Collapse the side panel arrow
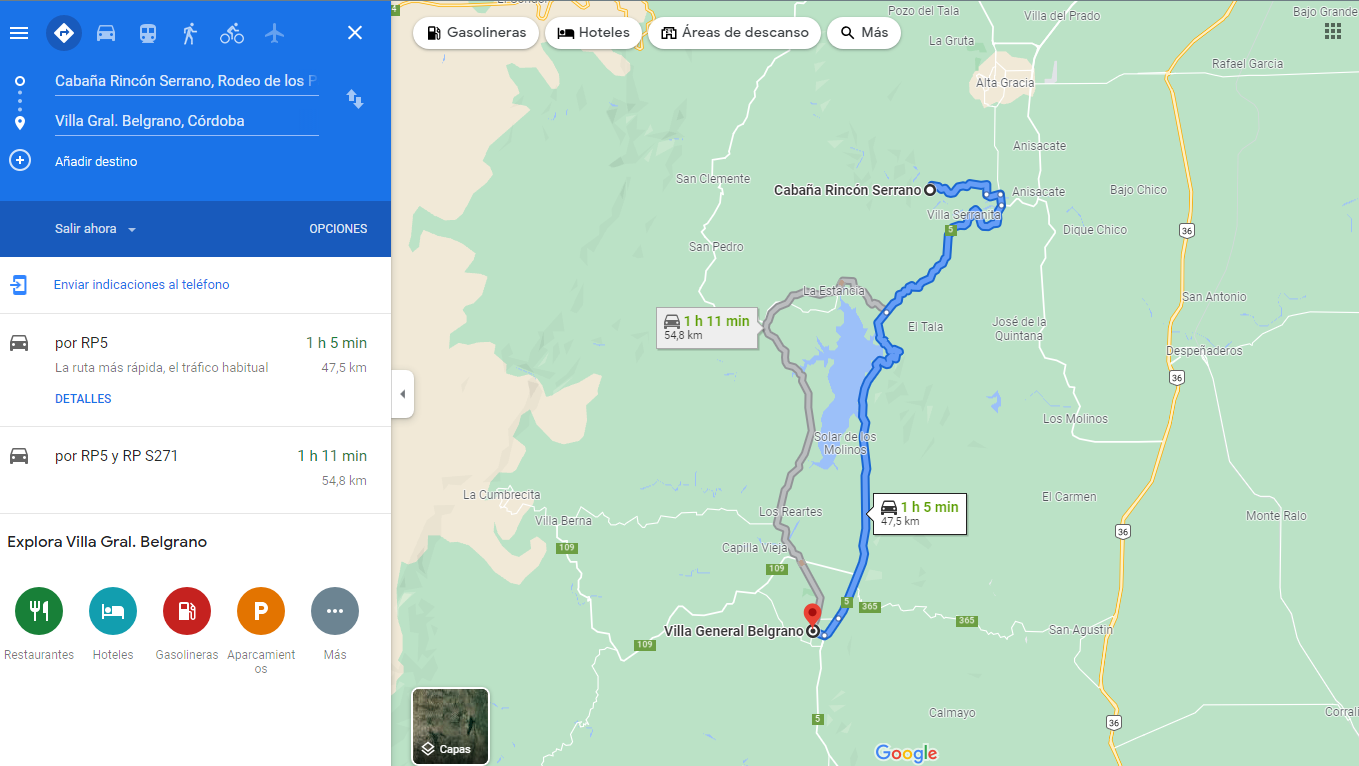This screenshot has width=1359, height=766. click(403, 394)
